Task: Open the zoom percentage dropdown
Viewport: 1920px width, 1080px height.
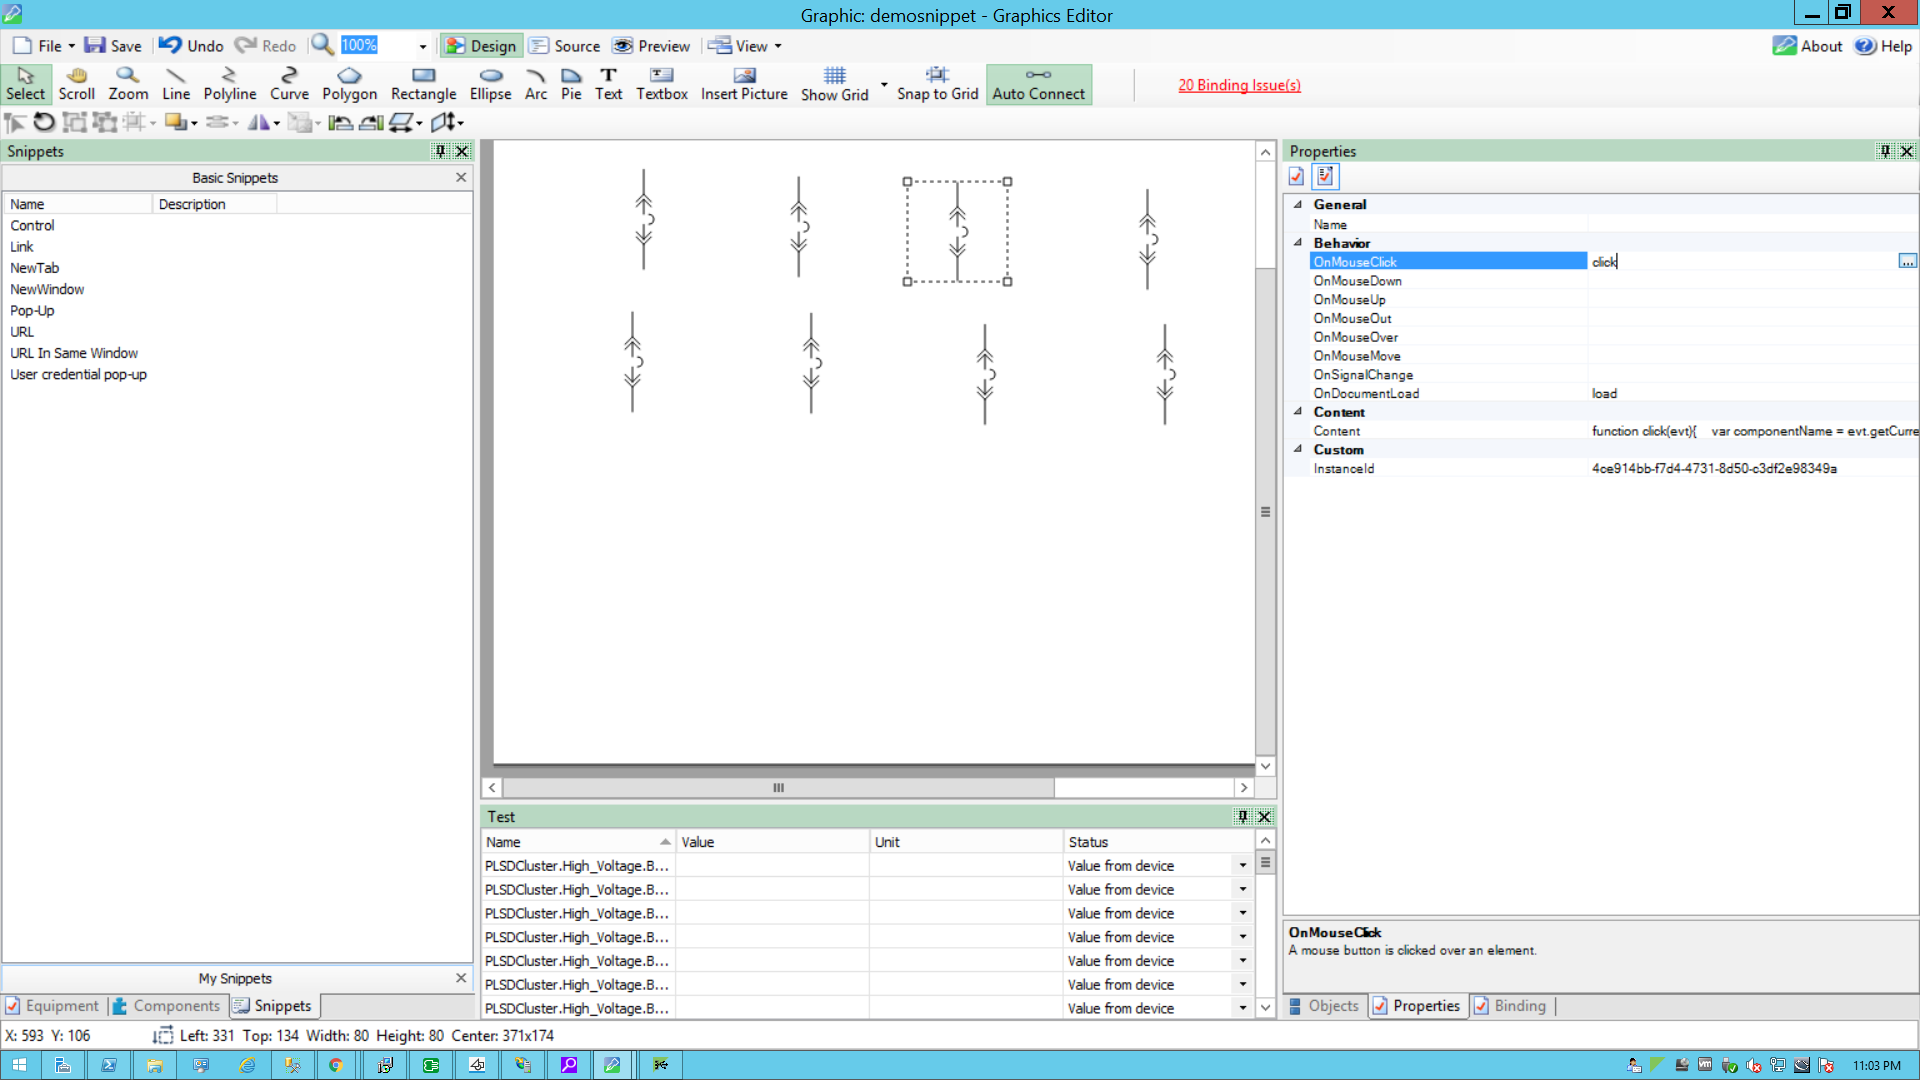Action: pyautogui.click(x=421, y=46)
